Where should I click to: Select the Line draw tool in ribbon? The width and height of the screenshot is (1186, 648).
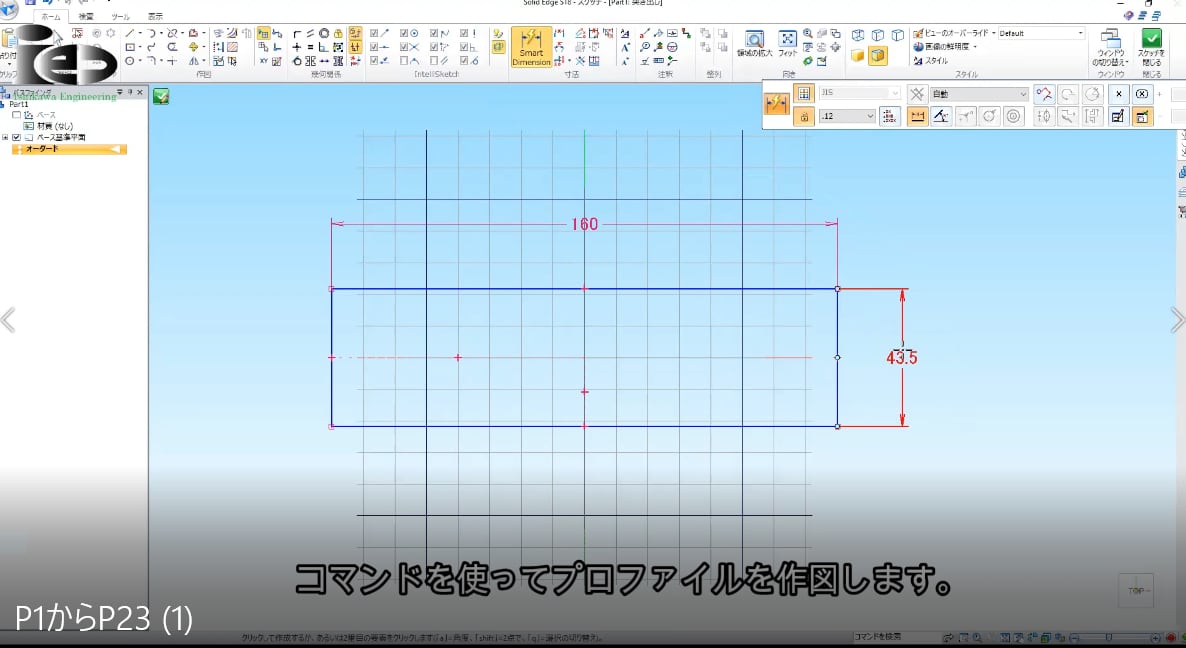click(130, 33)
